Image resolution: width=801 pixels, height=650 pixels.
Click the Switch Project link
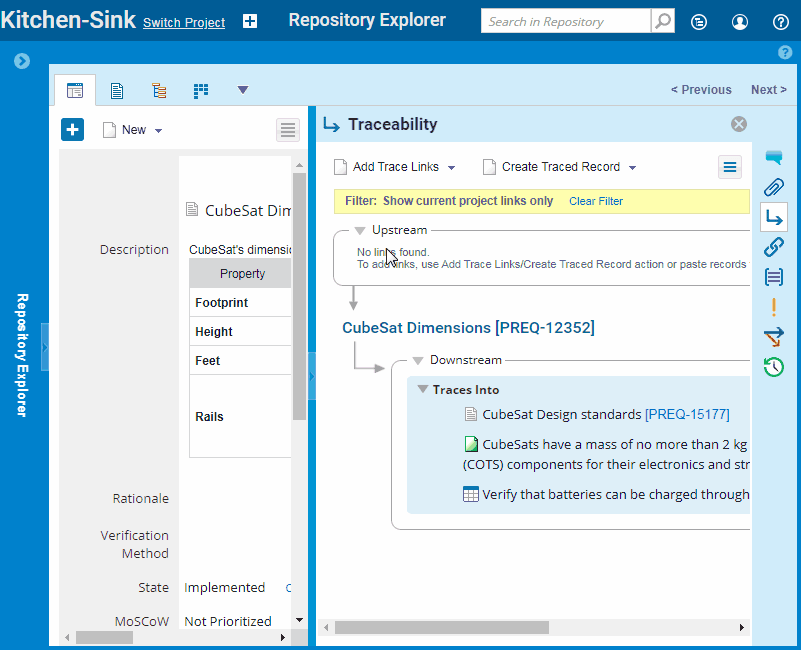click(x=184, y=22)
